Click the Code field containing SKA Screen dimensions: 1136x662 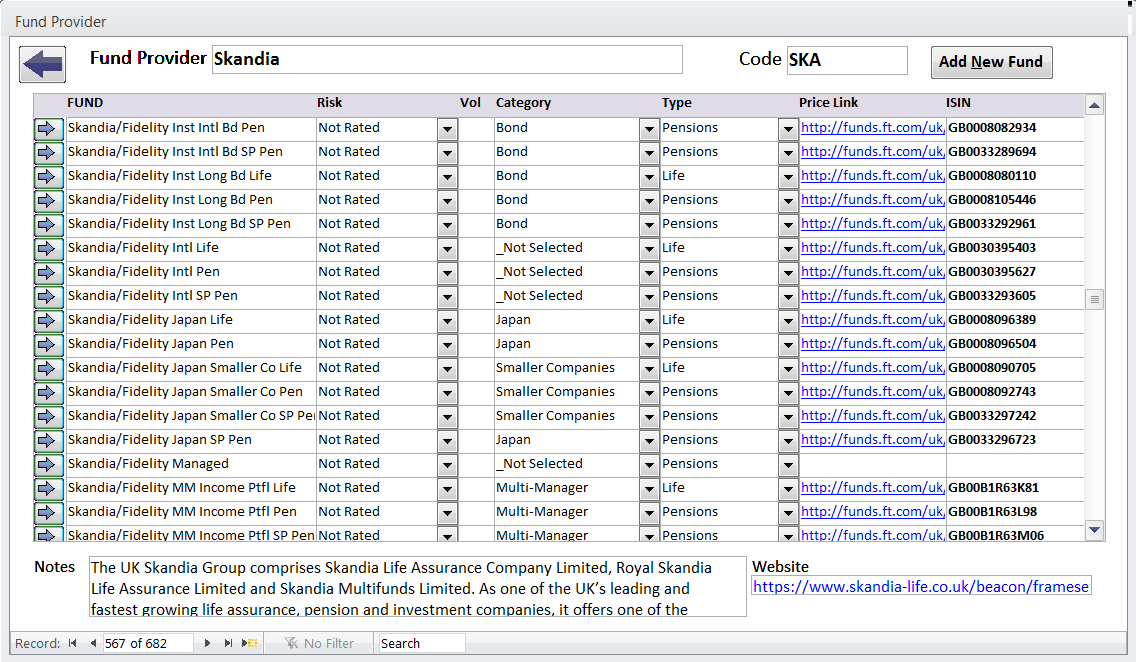pos(847,60)
